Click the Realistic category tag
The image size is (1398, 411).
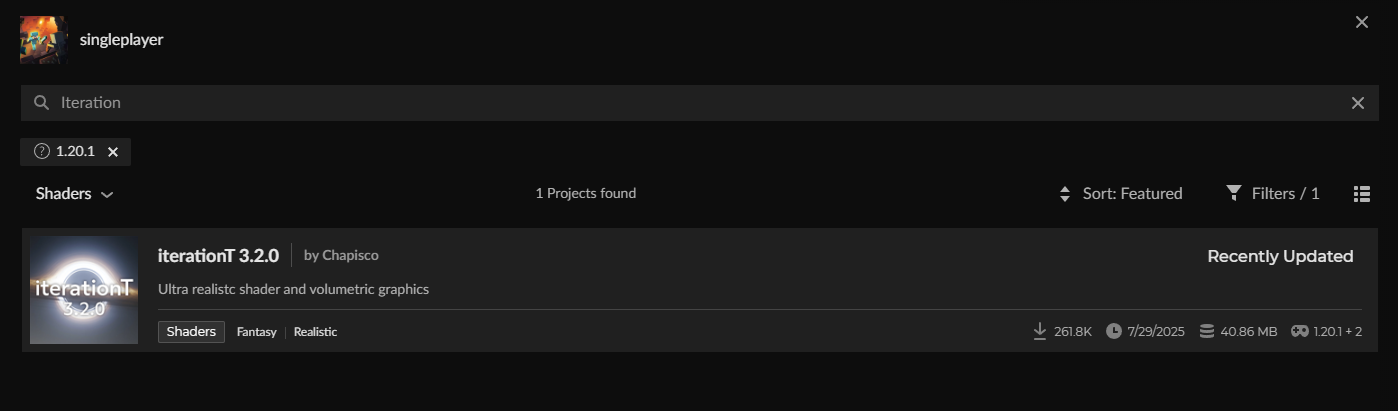(x=315, y=332)
